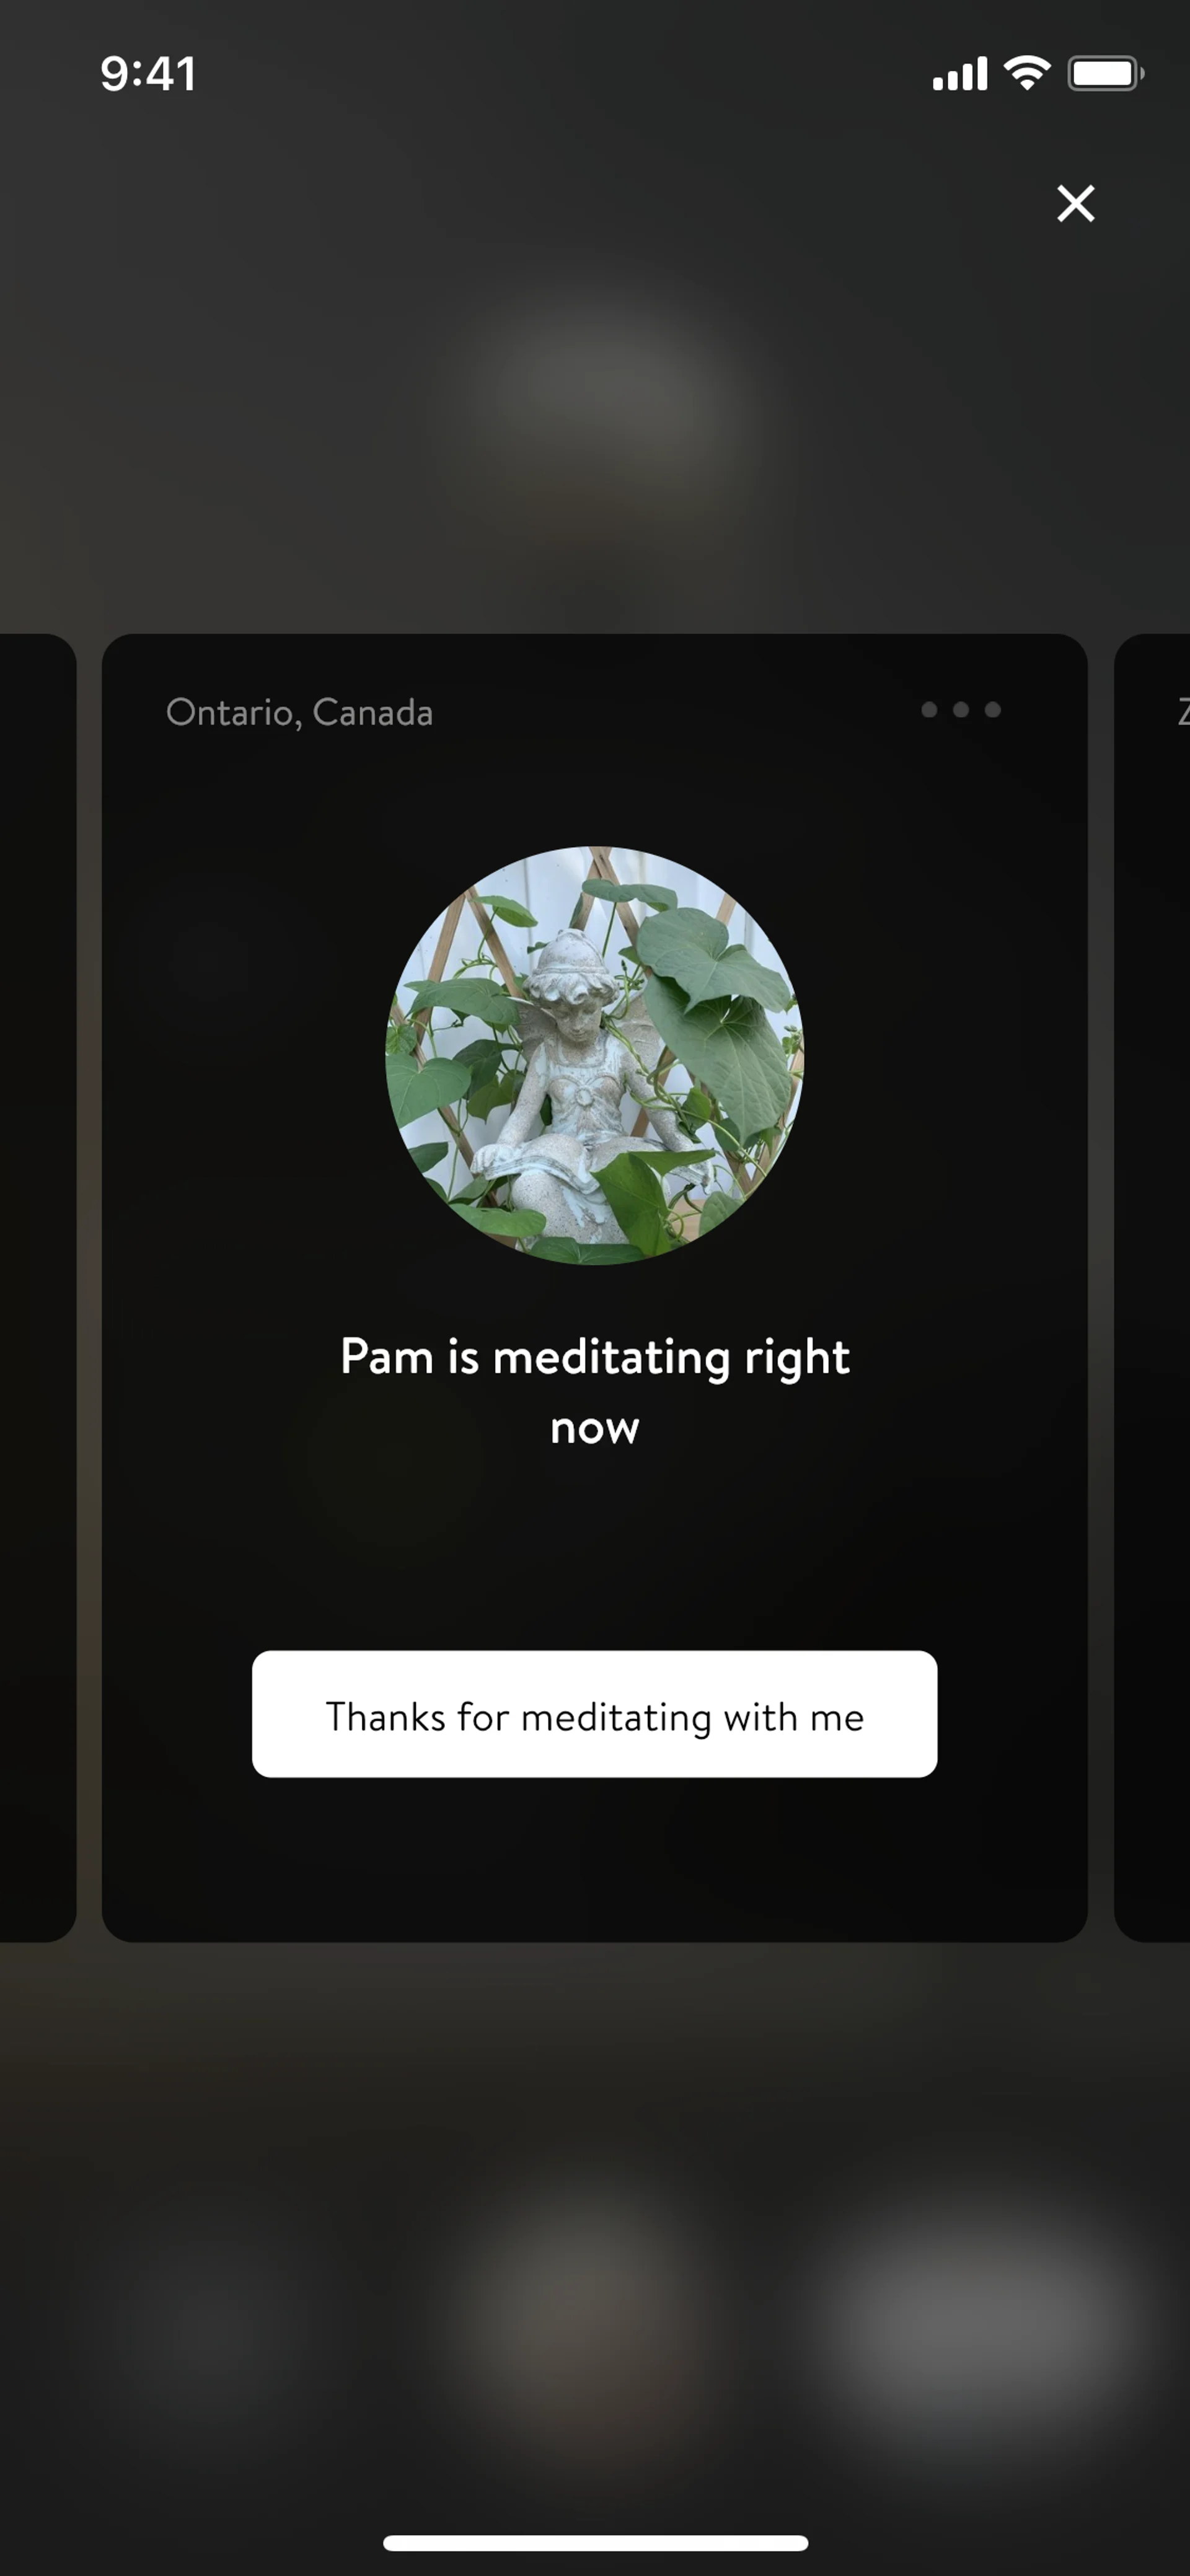1190x2576 pixels.
Task: Open the three-dot options on Pam's card
Action: [961, 710]
